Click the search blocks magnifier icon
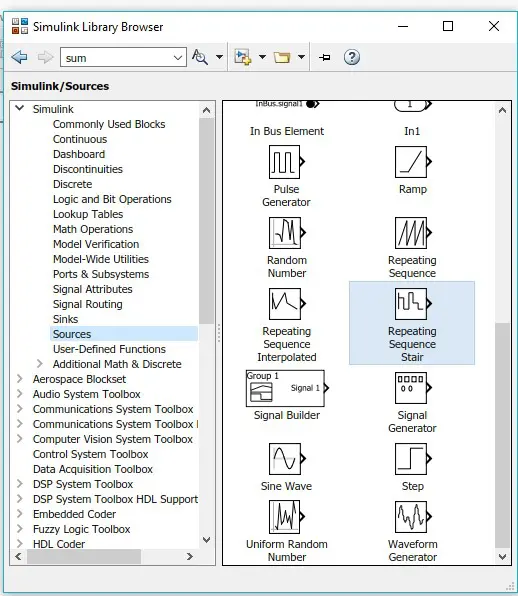The height and width of the screenshot is (596, 518). pyautogui.click(x=200, y=57)
